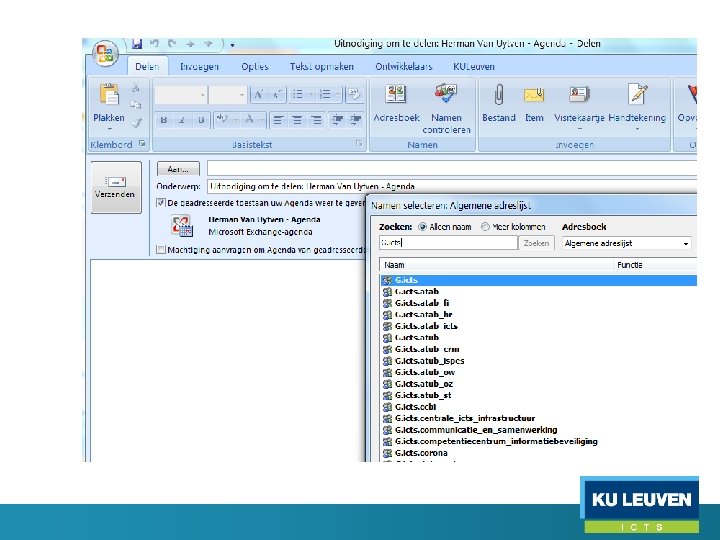Check Machtiging aanvragen om Agenda checkbox
Viewport: 720px width, 540px height.
161,249
